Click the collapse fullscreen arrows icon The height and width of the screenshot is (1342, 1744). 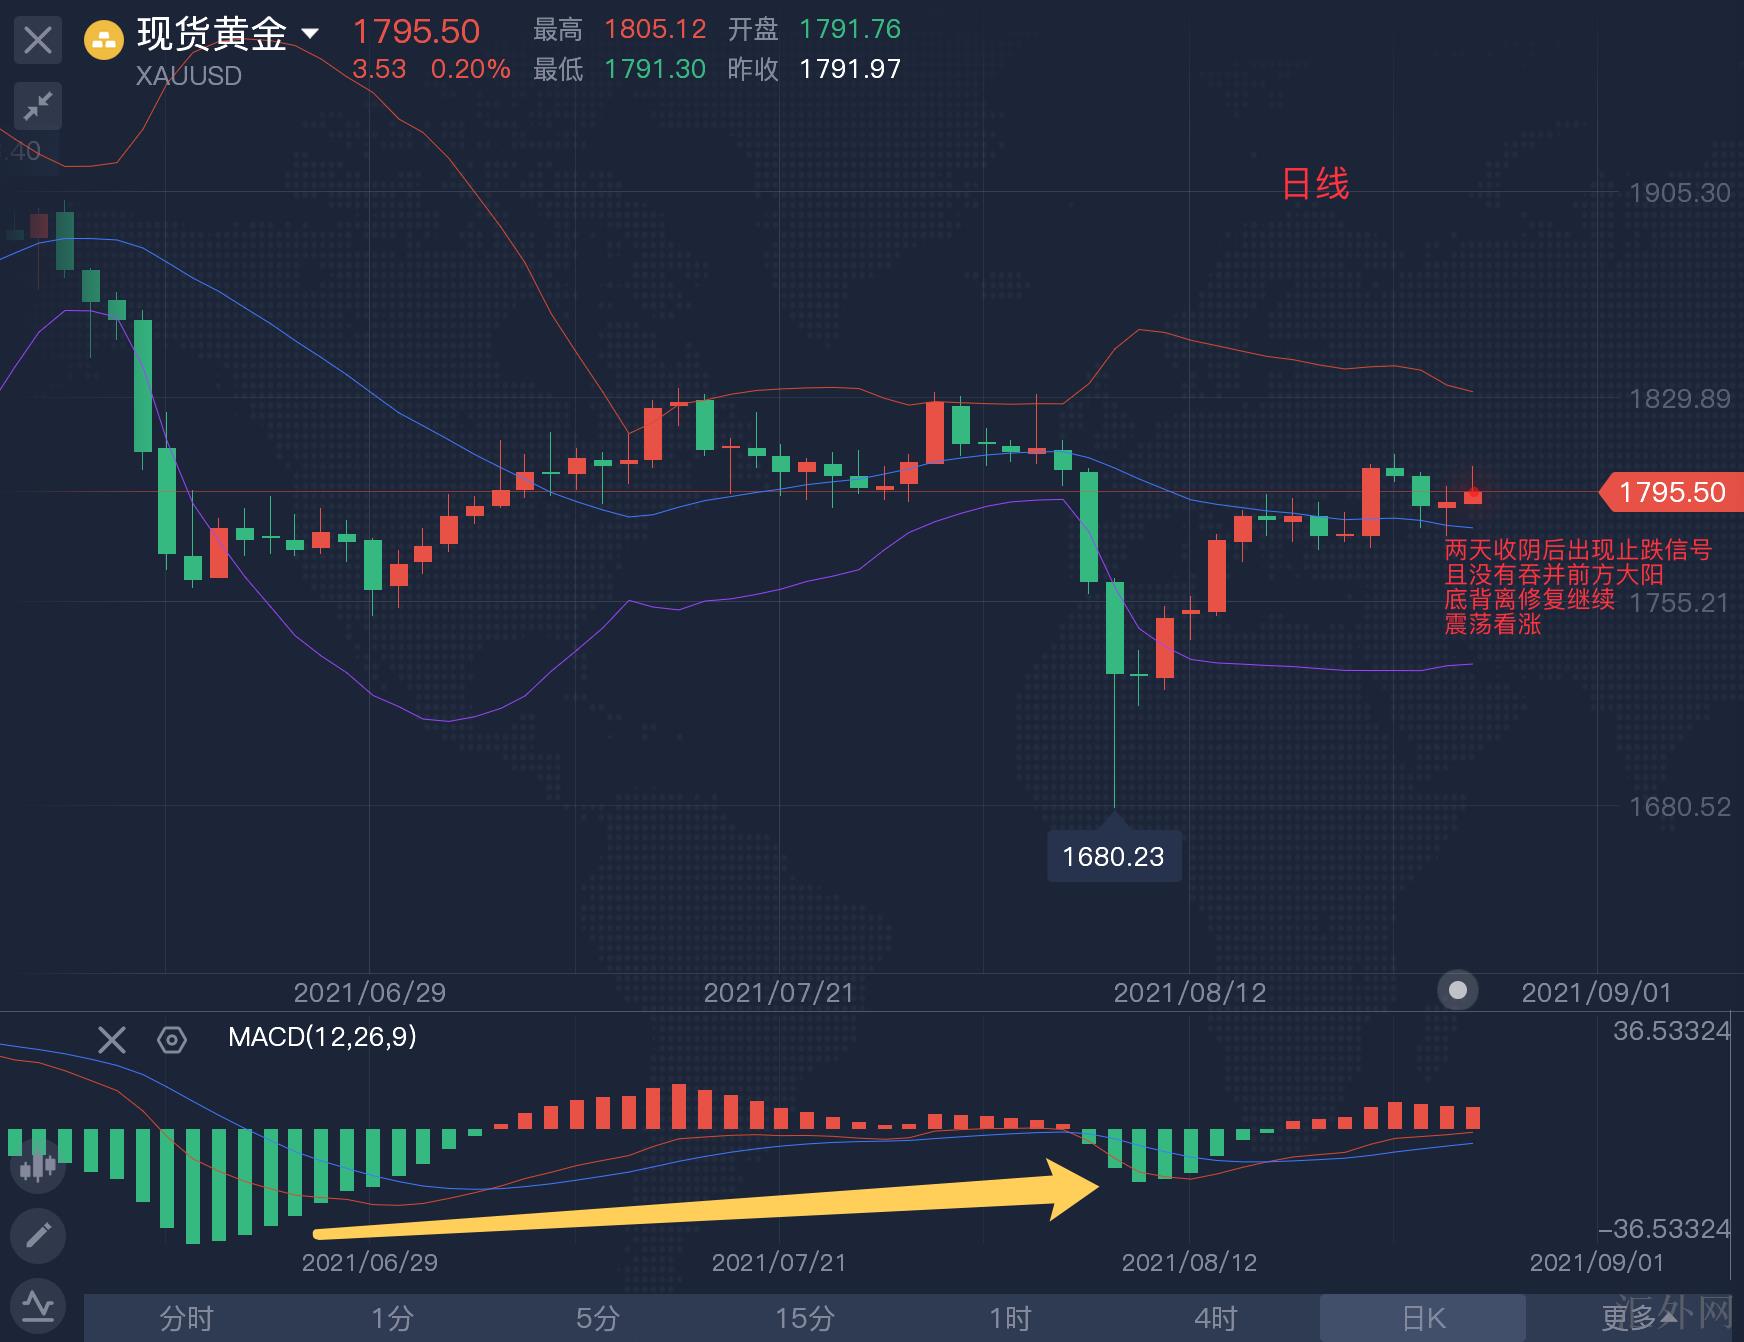pos(38,106)
